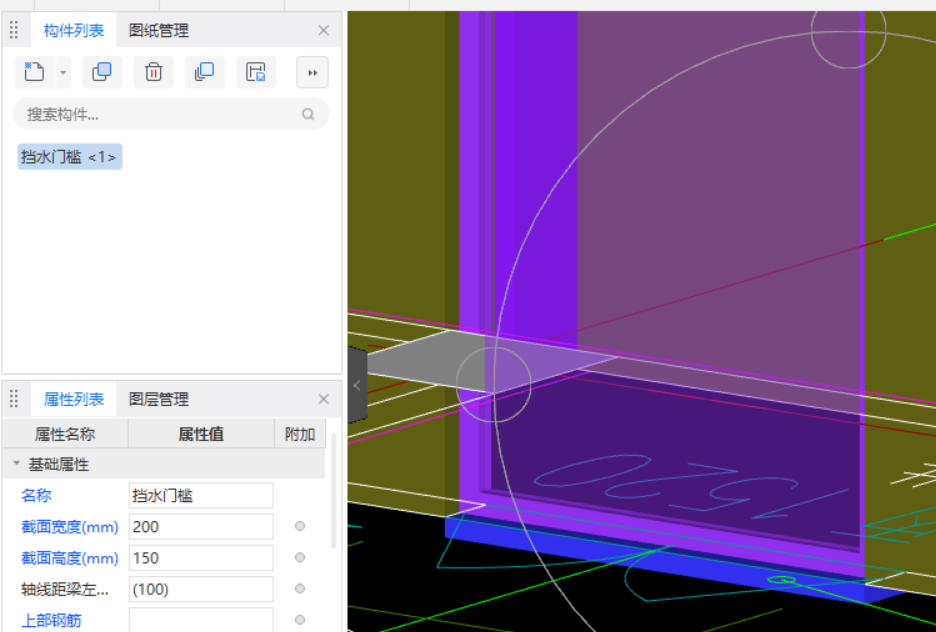Click the 截面高度(mm) property label

[x=70, y=558]
